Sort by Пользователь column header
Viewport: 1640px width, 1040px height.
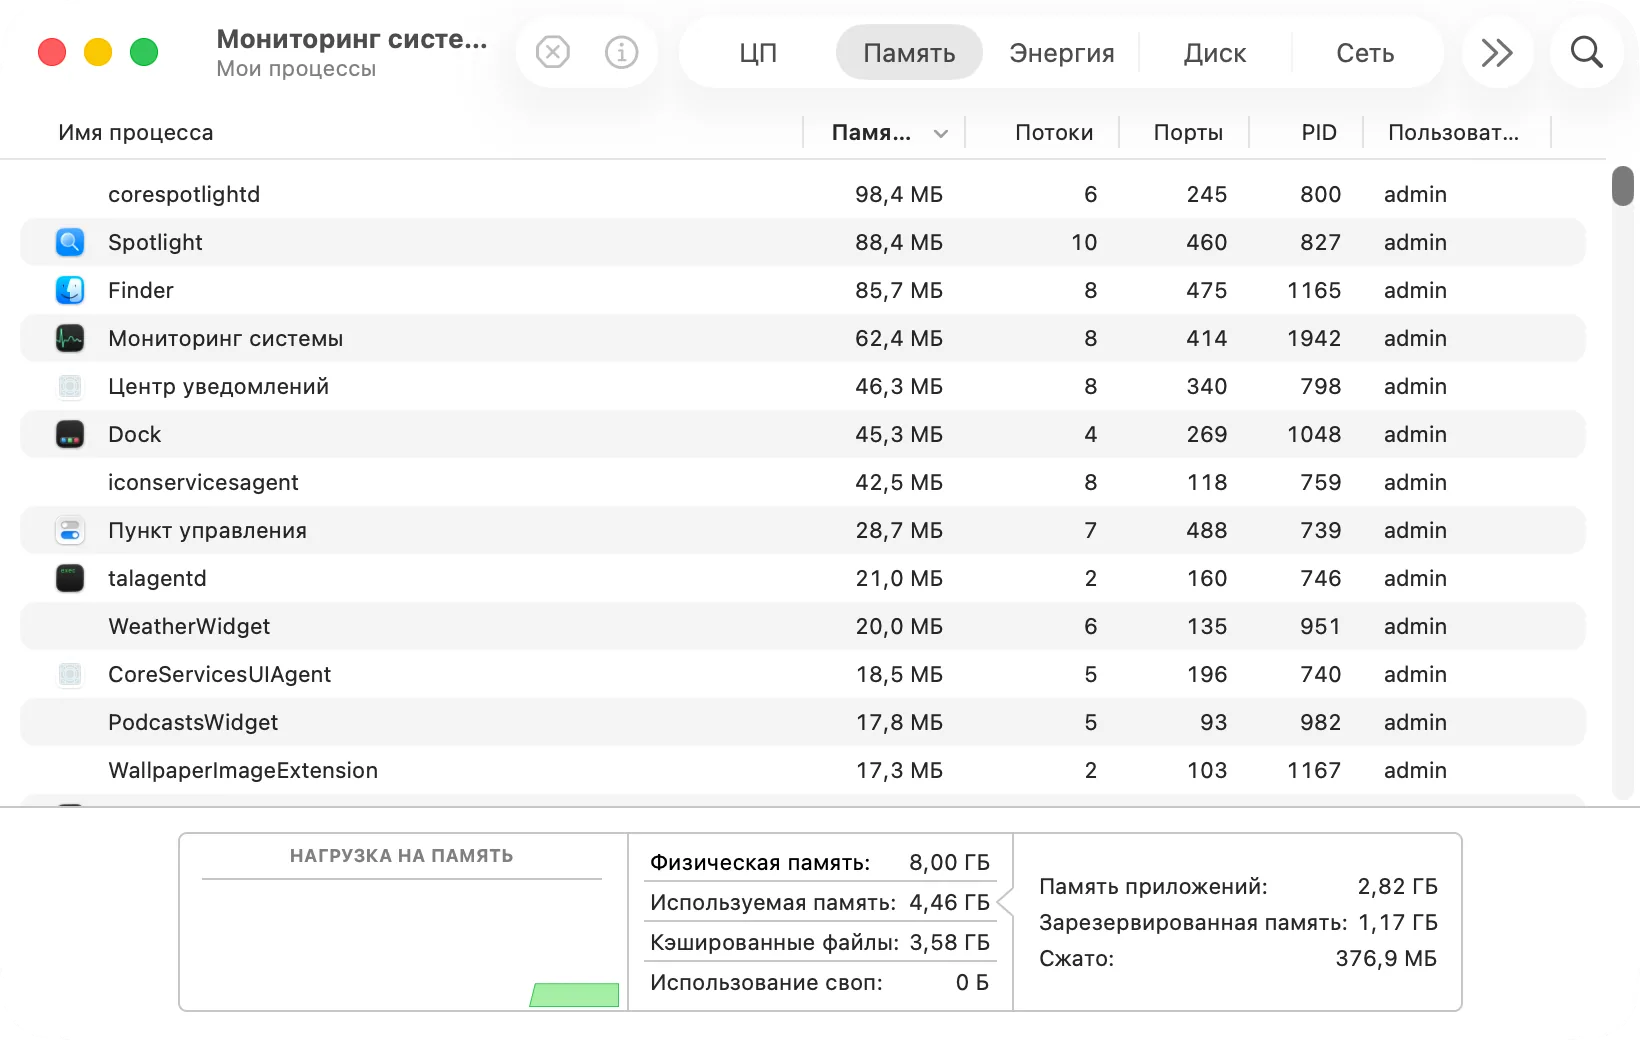point(1453,133)
